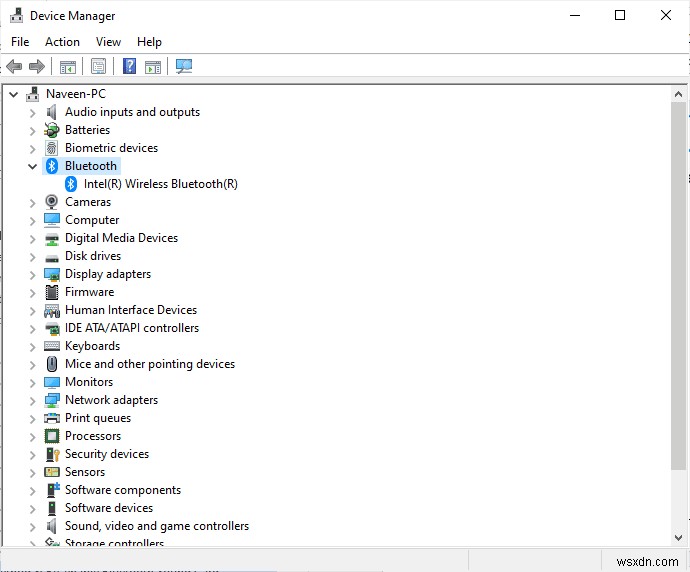Screen dimensions: 690x572
Task: Click the IDE ATA/ATAPI controllers icon
Action: pyautogui.click(x=52, y=328)
